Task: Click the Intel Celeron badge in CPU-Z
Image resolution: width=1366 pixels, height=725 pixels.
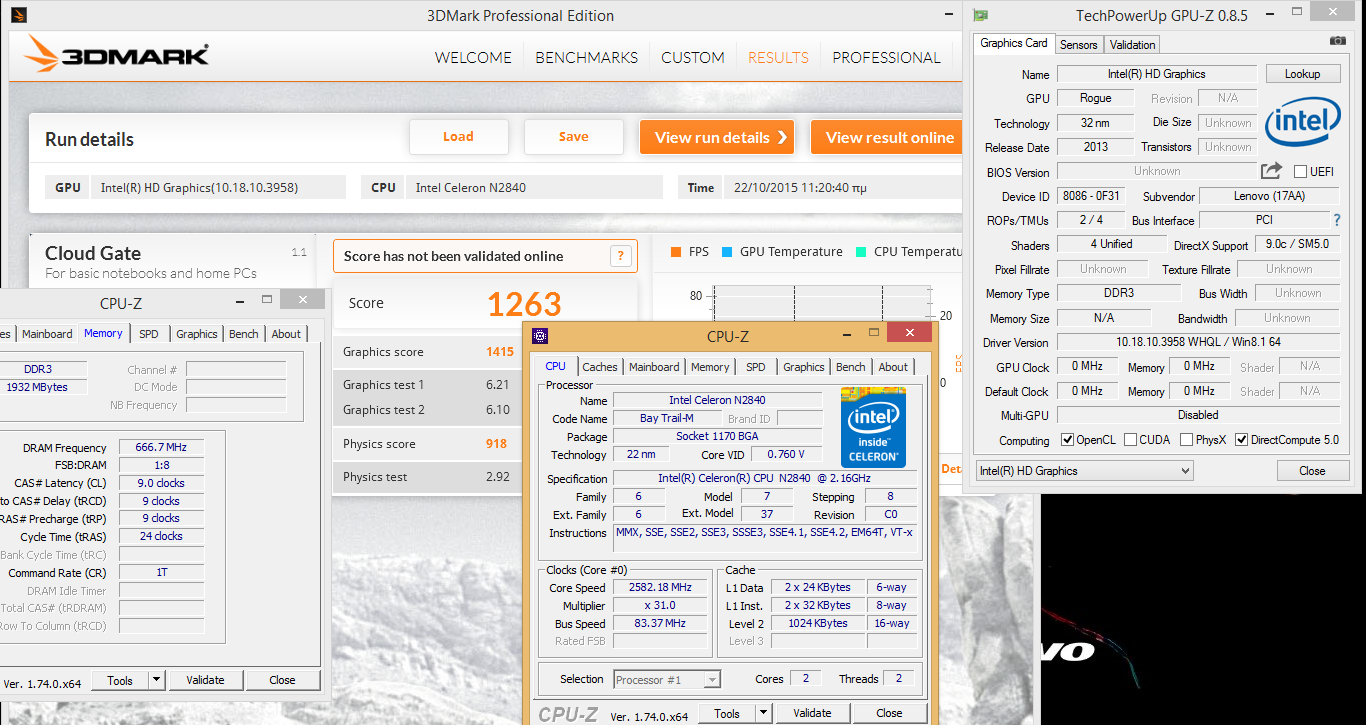Action: (873, 427)
